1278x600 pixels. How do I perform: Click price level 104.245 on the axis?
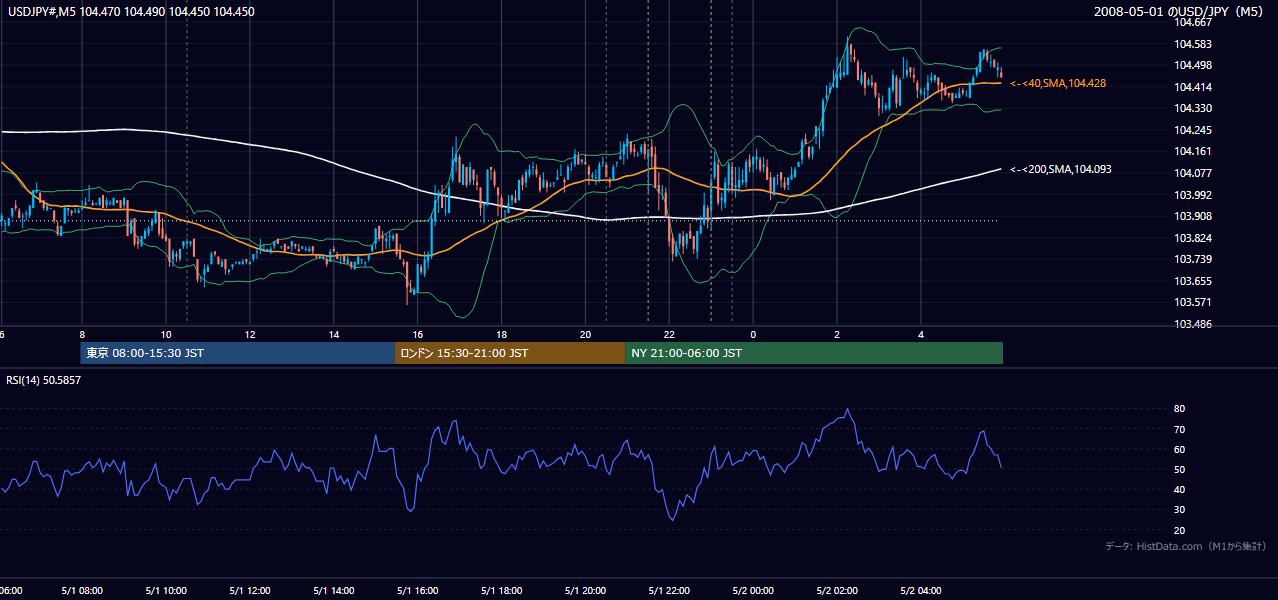click(x=1193, y=130)
